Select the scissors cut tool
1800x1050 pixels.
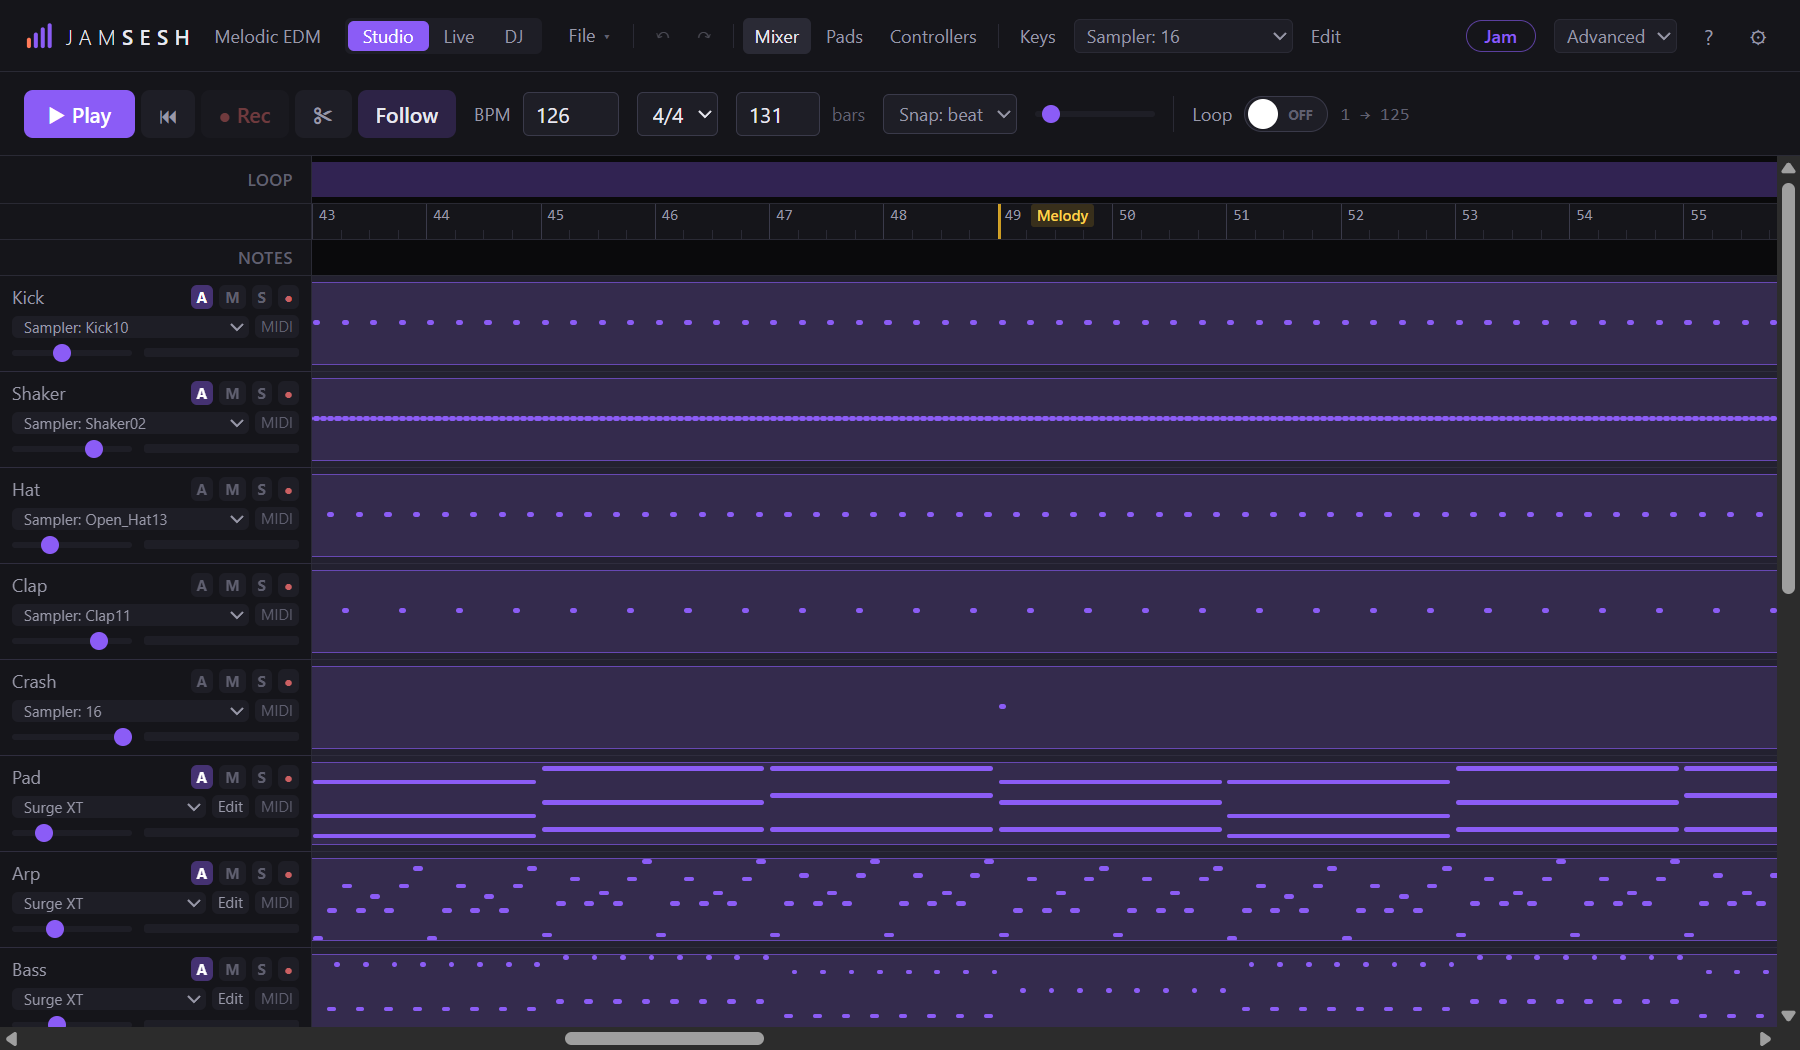tap(322, 115)
